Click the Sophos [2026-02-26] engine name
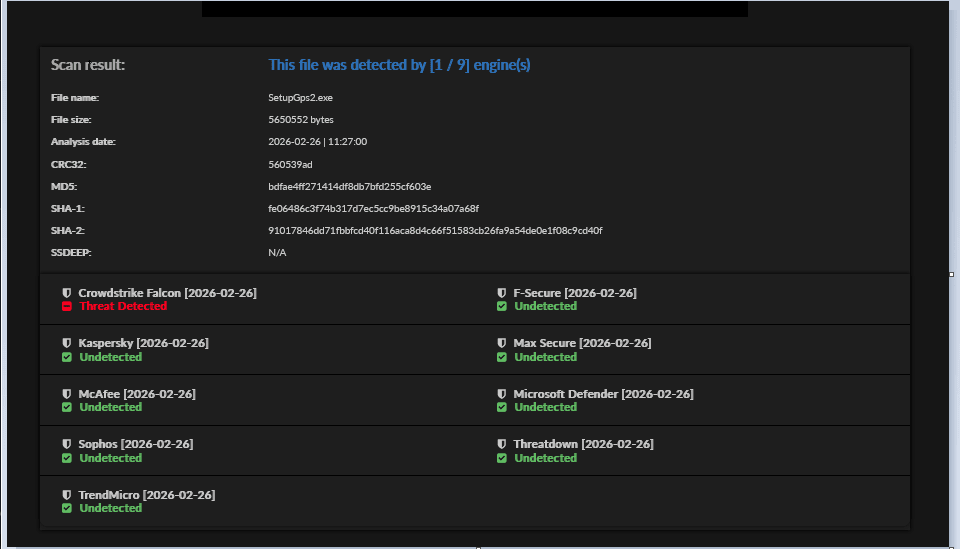The image size is (960, 549). 136,444
